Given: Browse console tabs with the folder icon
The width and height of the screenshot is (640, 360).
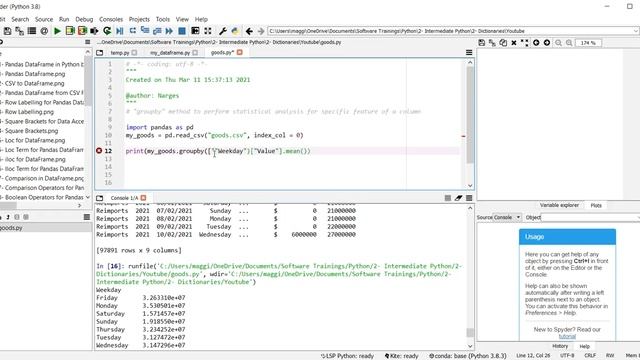Looking at the screenshot, I should 100,198.
